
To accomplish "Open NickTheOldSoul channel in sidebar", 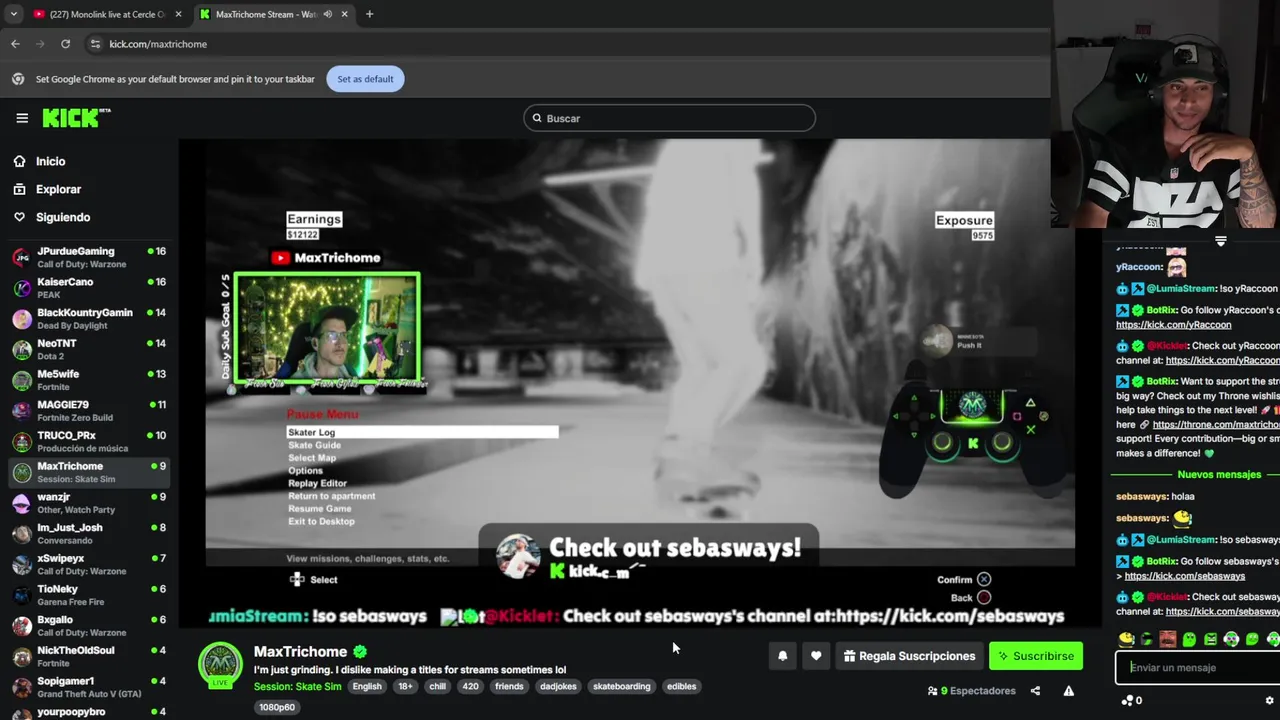I will pos(89,656).
